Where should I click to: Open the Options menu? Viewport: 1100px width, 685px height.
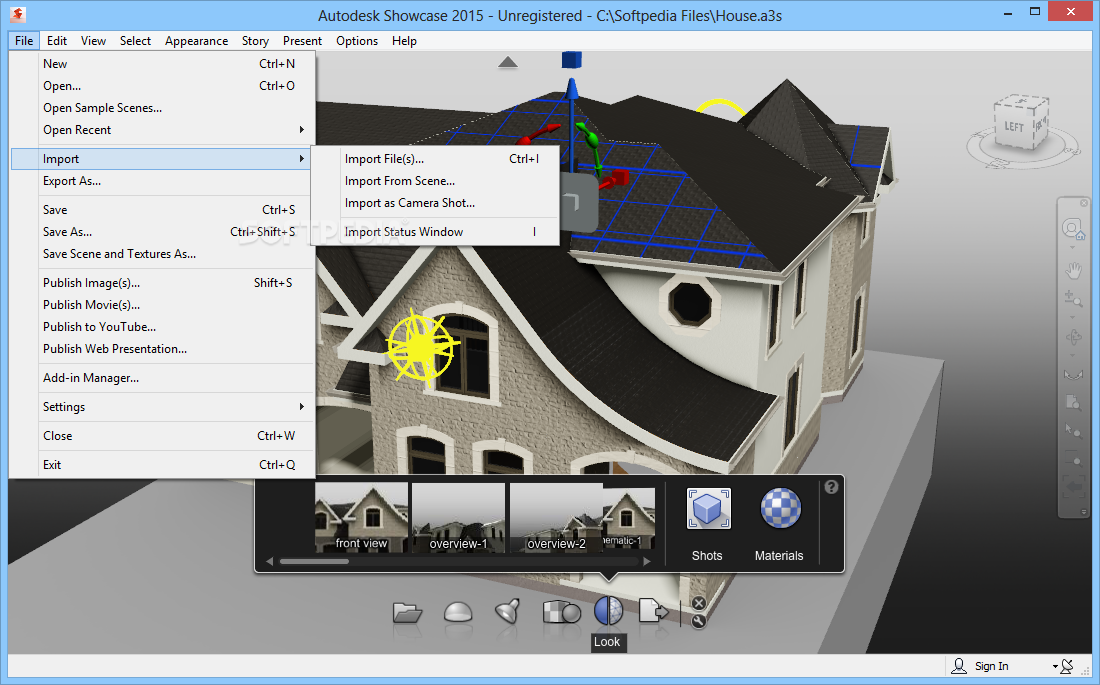(357, 41)
